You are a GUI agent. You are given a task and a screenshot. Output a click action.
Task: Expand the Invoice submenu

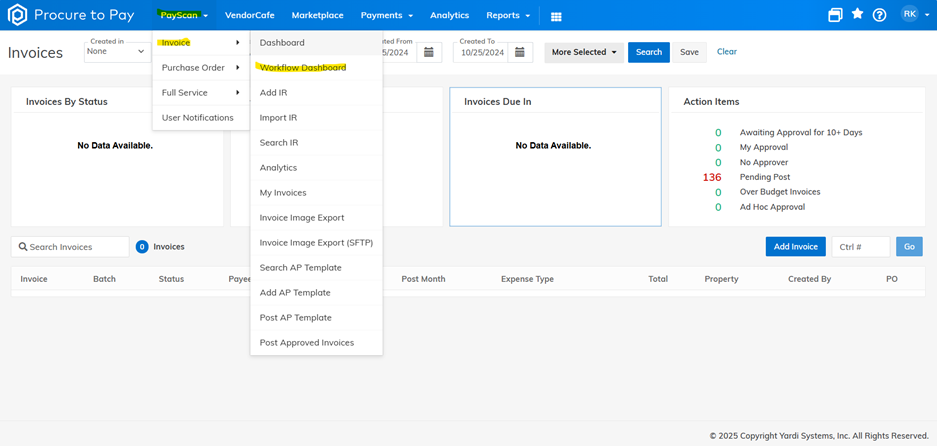pyautogui.click(x=201, y=42)
